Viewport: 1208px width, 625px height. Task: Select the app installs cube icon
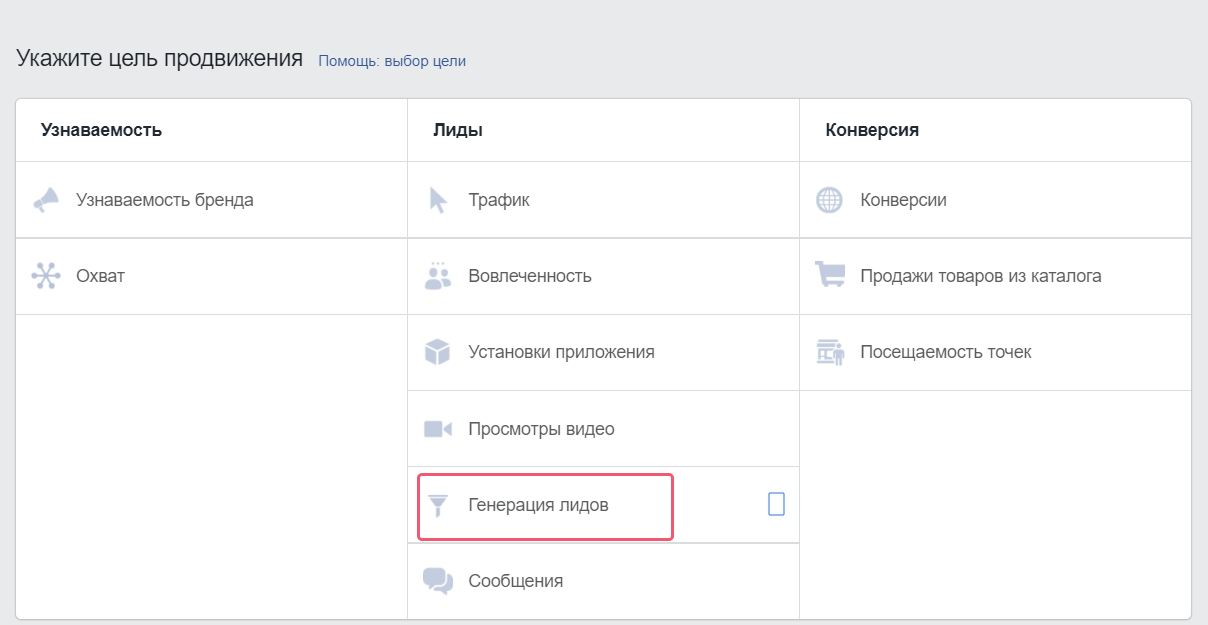[x=438, y=352]
